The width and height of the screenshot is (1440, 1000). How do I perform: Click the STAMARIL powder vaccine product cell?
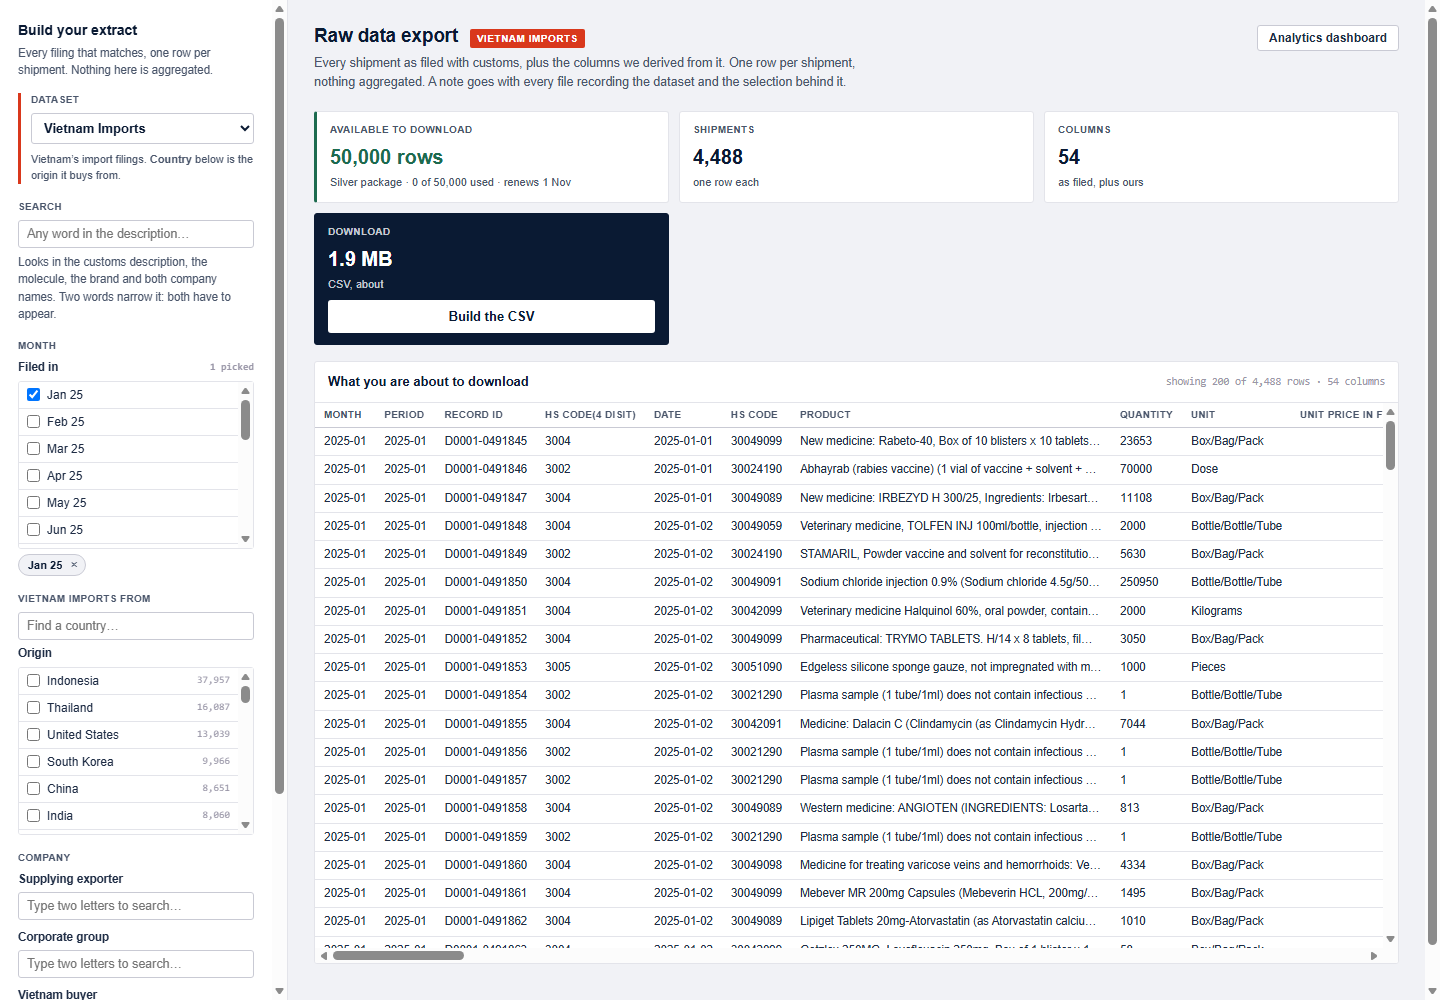coord(949,554)
